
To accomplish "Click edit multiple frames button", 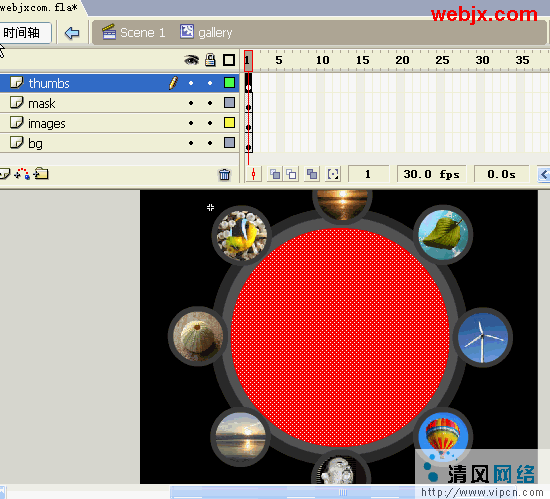I will point(312,174).
